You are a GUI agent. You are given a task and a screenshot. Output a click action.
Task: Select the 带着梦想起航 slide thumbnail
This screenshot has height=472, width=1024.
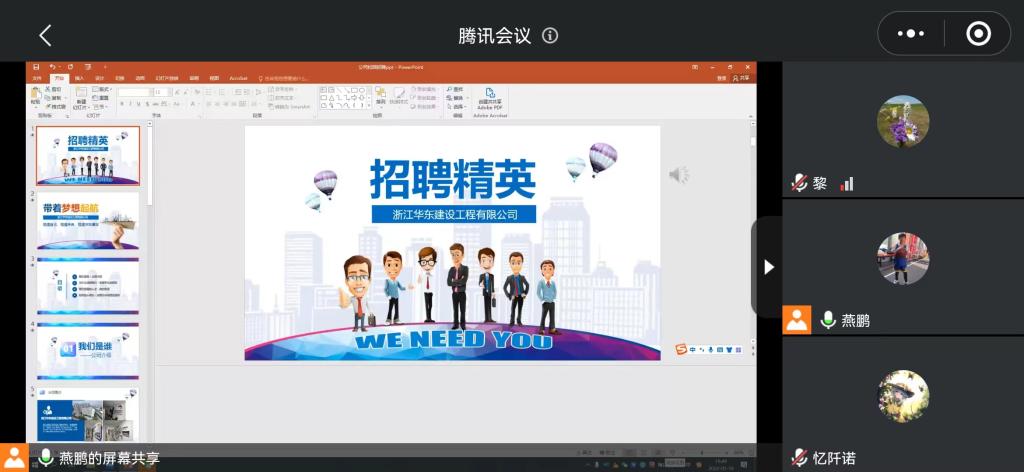[89, 220]
